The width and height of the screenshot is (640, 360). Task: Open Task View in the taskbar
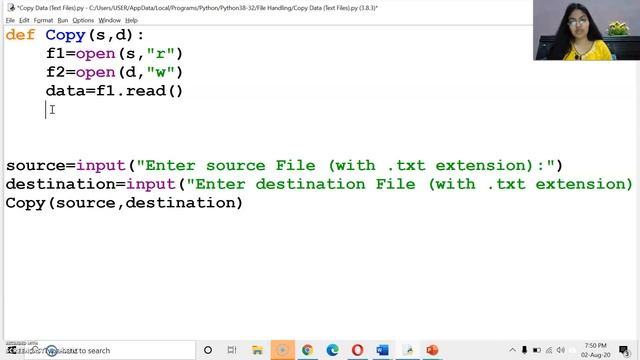click(x=232, y=350)
